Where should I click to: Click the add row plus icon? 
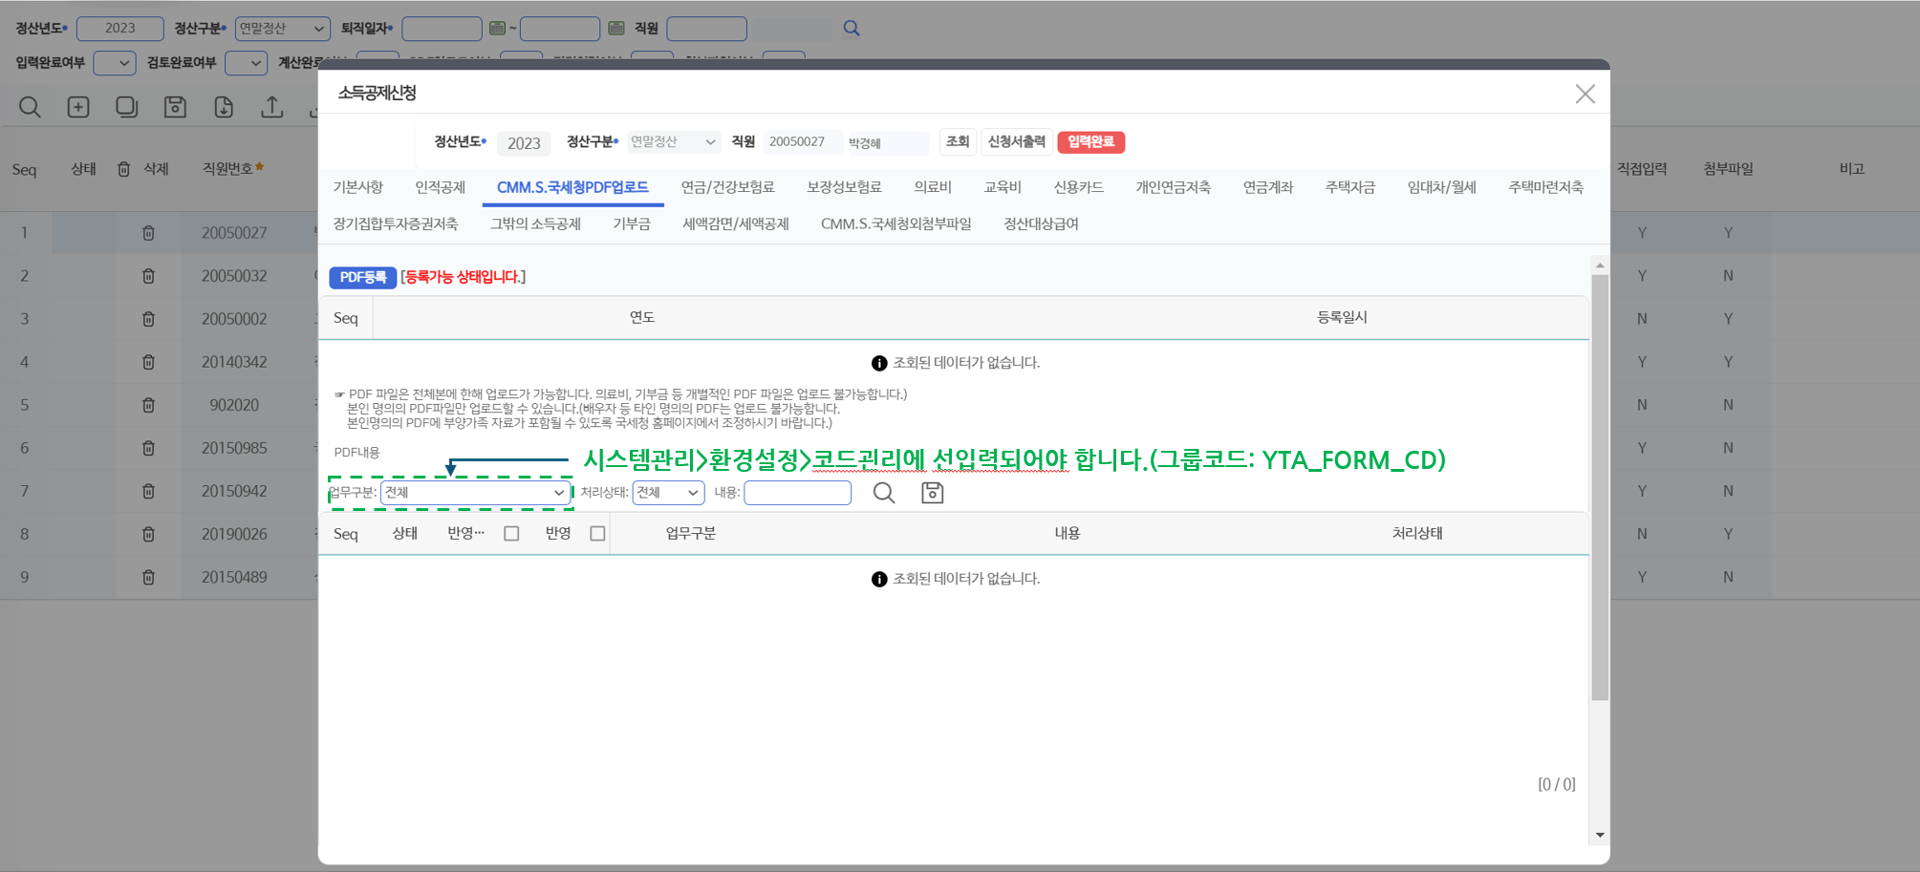tap(78, 107)
